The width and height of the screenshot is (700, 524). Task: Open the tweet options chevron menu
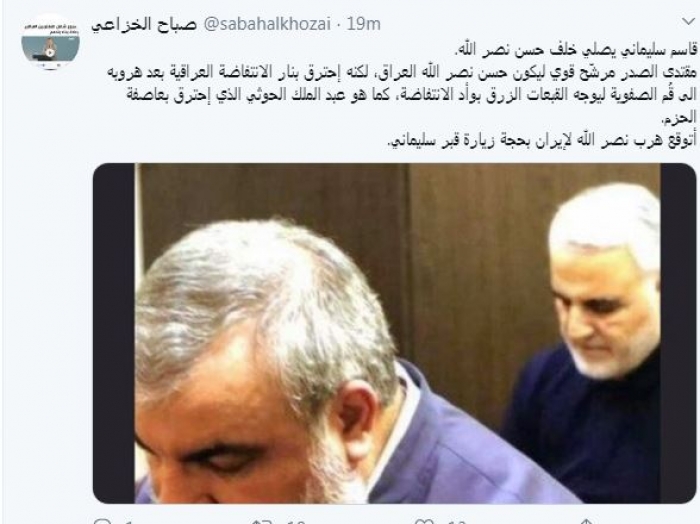click(x=689, y=21)
